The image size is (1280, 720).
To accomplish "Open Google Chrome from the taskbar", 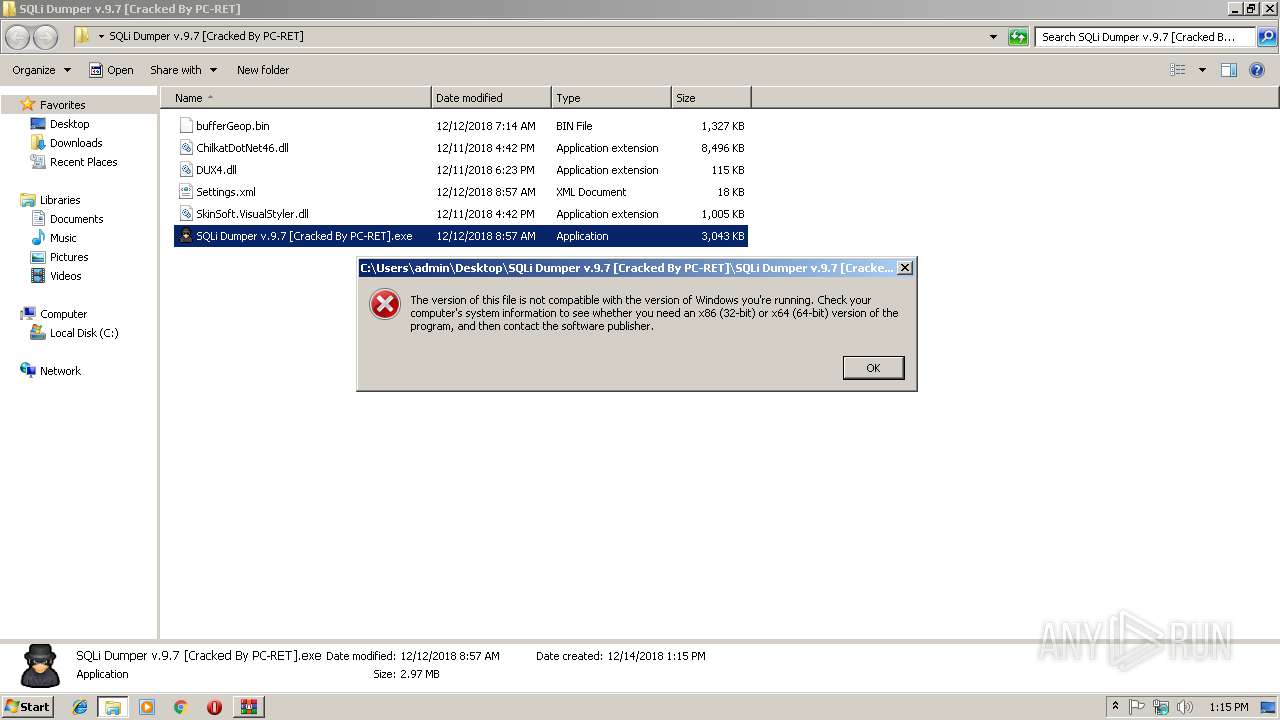I will tap(180, 707).
